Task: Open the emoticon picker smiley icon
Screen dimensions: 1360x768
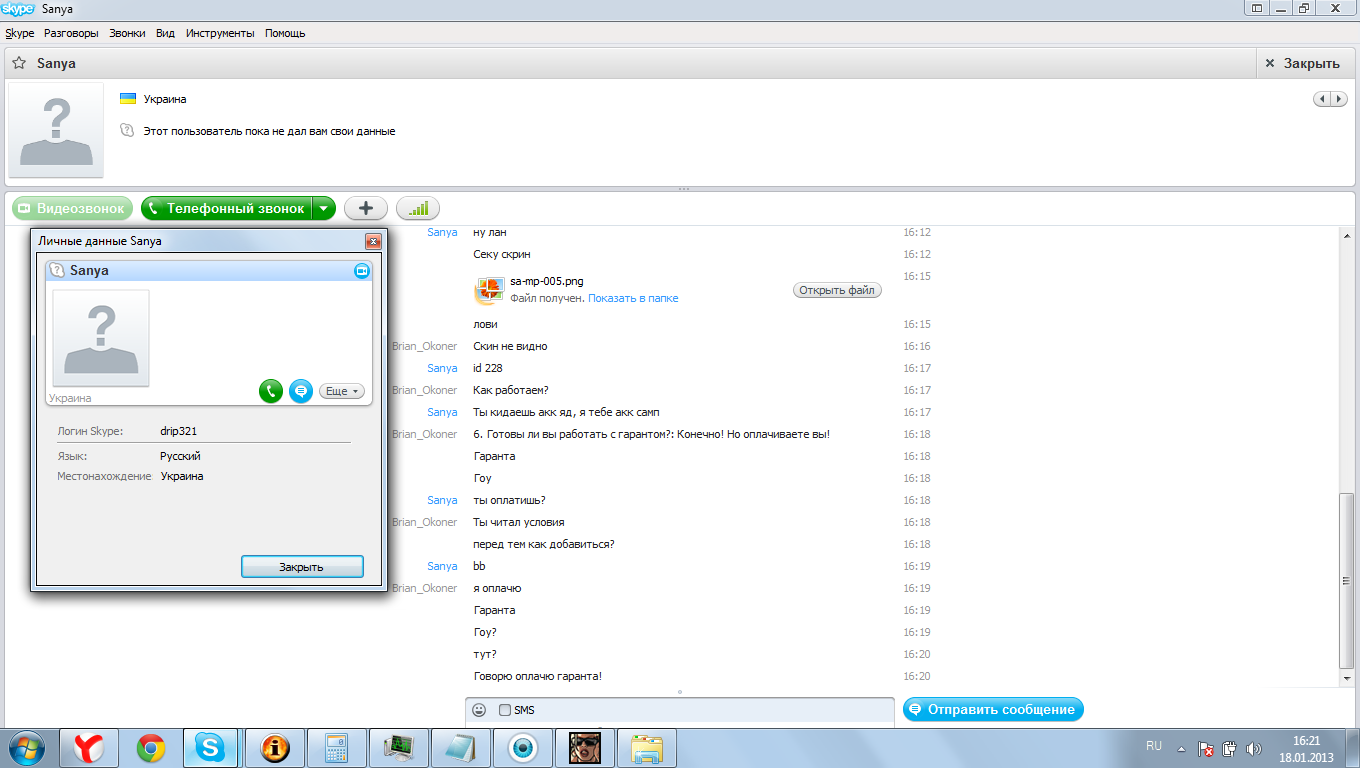Action: pos(479,710)
